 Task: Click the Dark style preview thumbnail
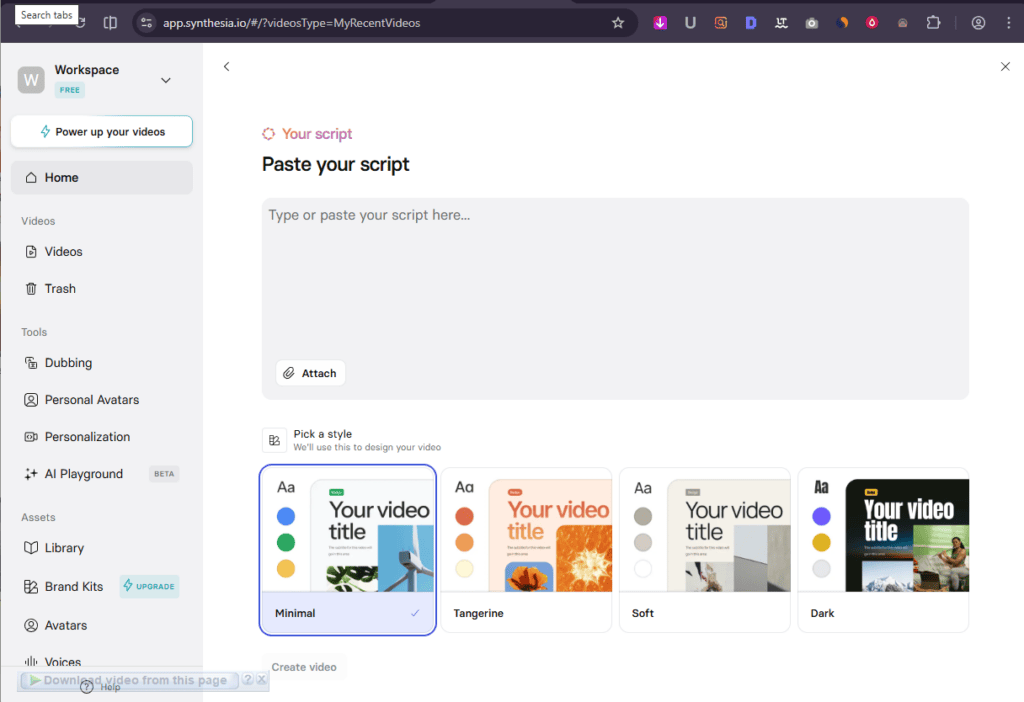[x=907, y=535]
